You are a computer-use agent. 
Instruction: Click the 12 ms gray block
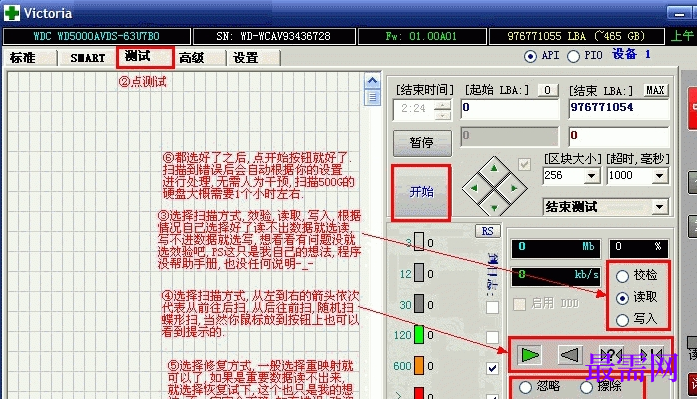click(419, 273)
